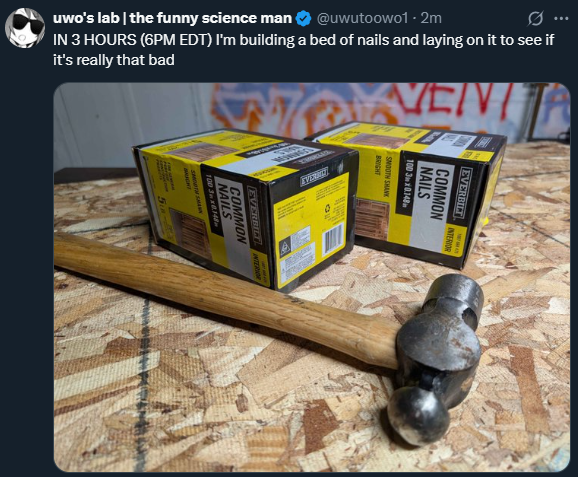
Task: Click the left Everbilt Common Nails box
Action: coord(245,206)
